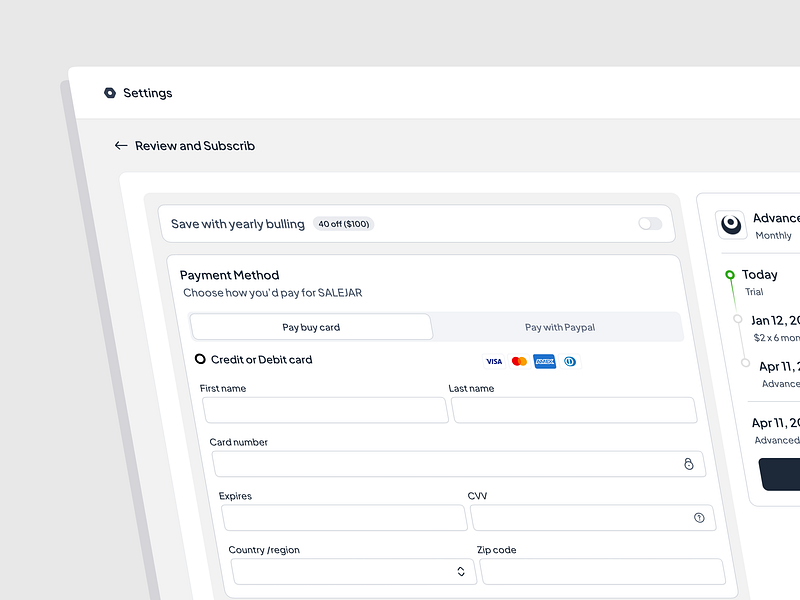Click the American Express icon
Screen dimensions: 800x600
click(x=544, y=361)
